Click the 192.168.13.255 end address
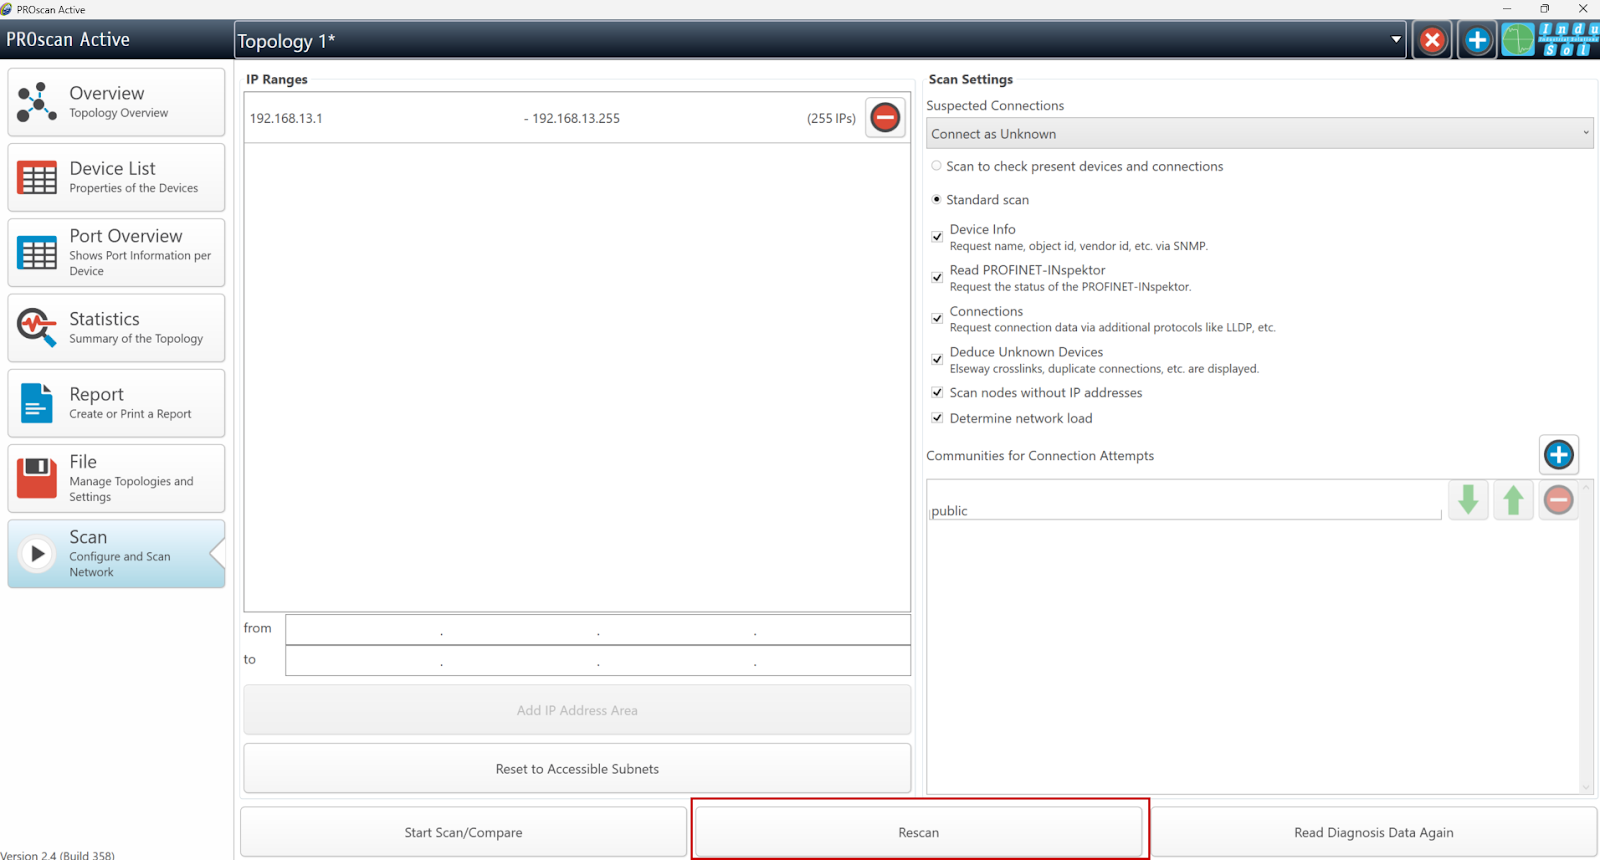The image size is (1600, 860). [x=576, y=118]
